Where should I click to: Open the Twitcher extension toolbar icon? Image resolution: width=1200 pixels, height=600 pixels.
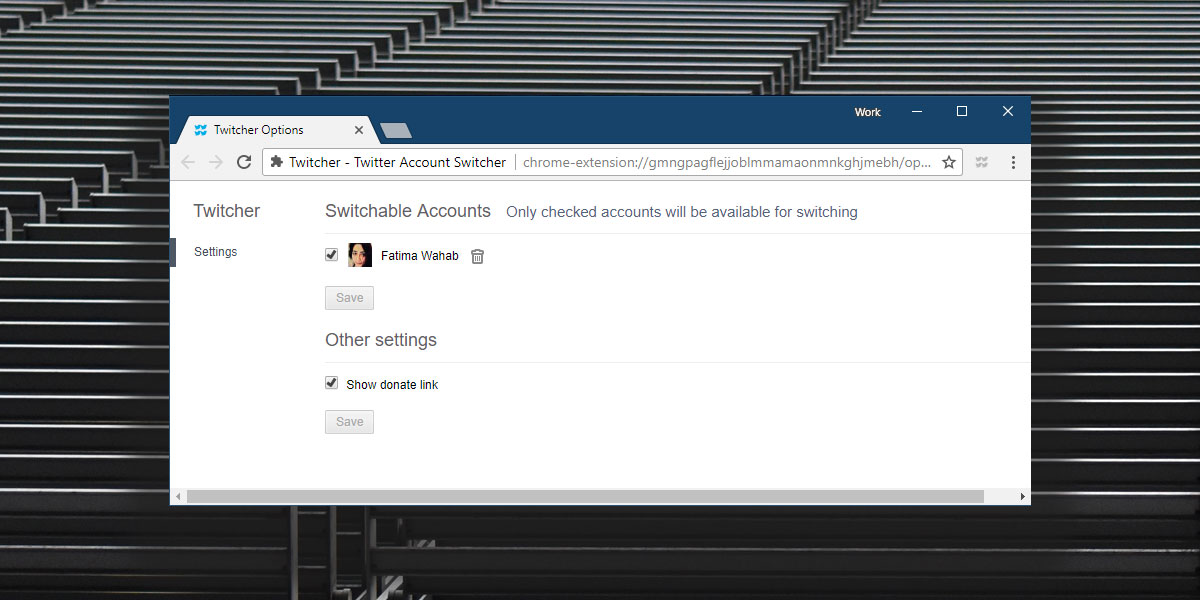coord(982,162)
